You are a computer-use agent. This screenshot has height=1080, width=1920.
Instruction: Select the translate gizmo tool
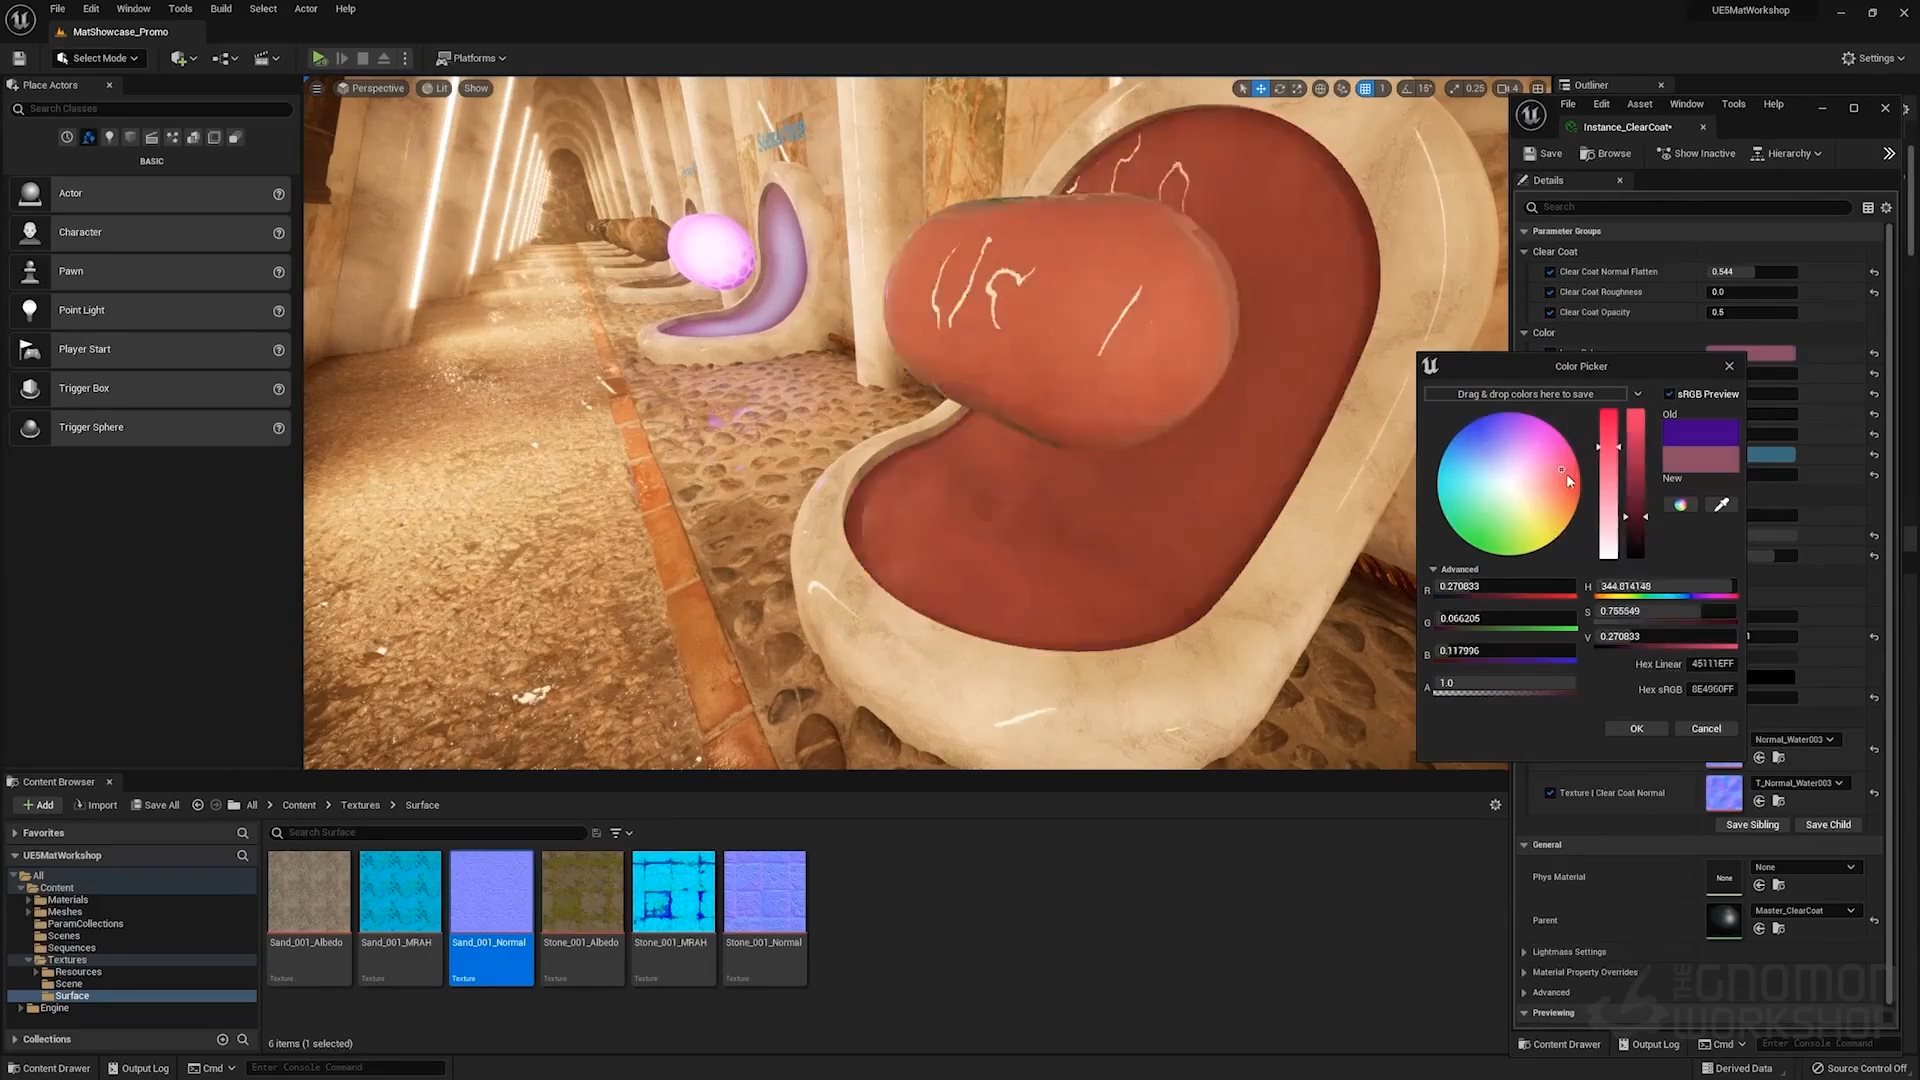pyautogui.click(x=1261, y=88)
